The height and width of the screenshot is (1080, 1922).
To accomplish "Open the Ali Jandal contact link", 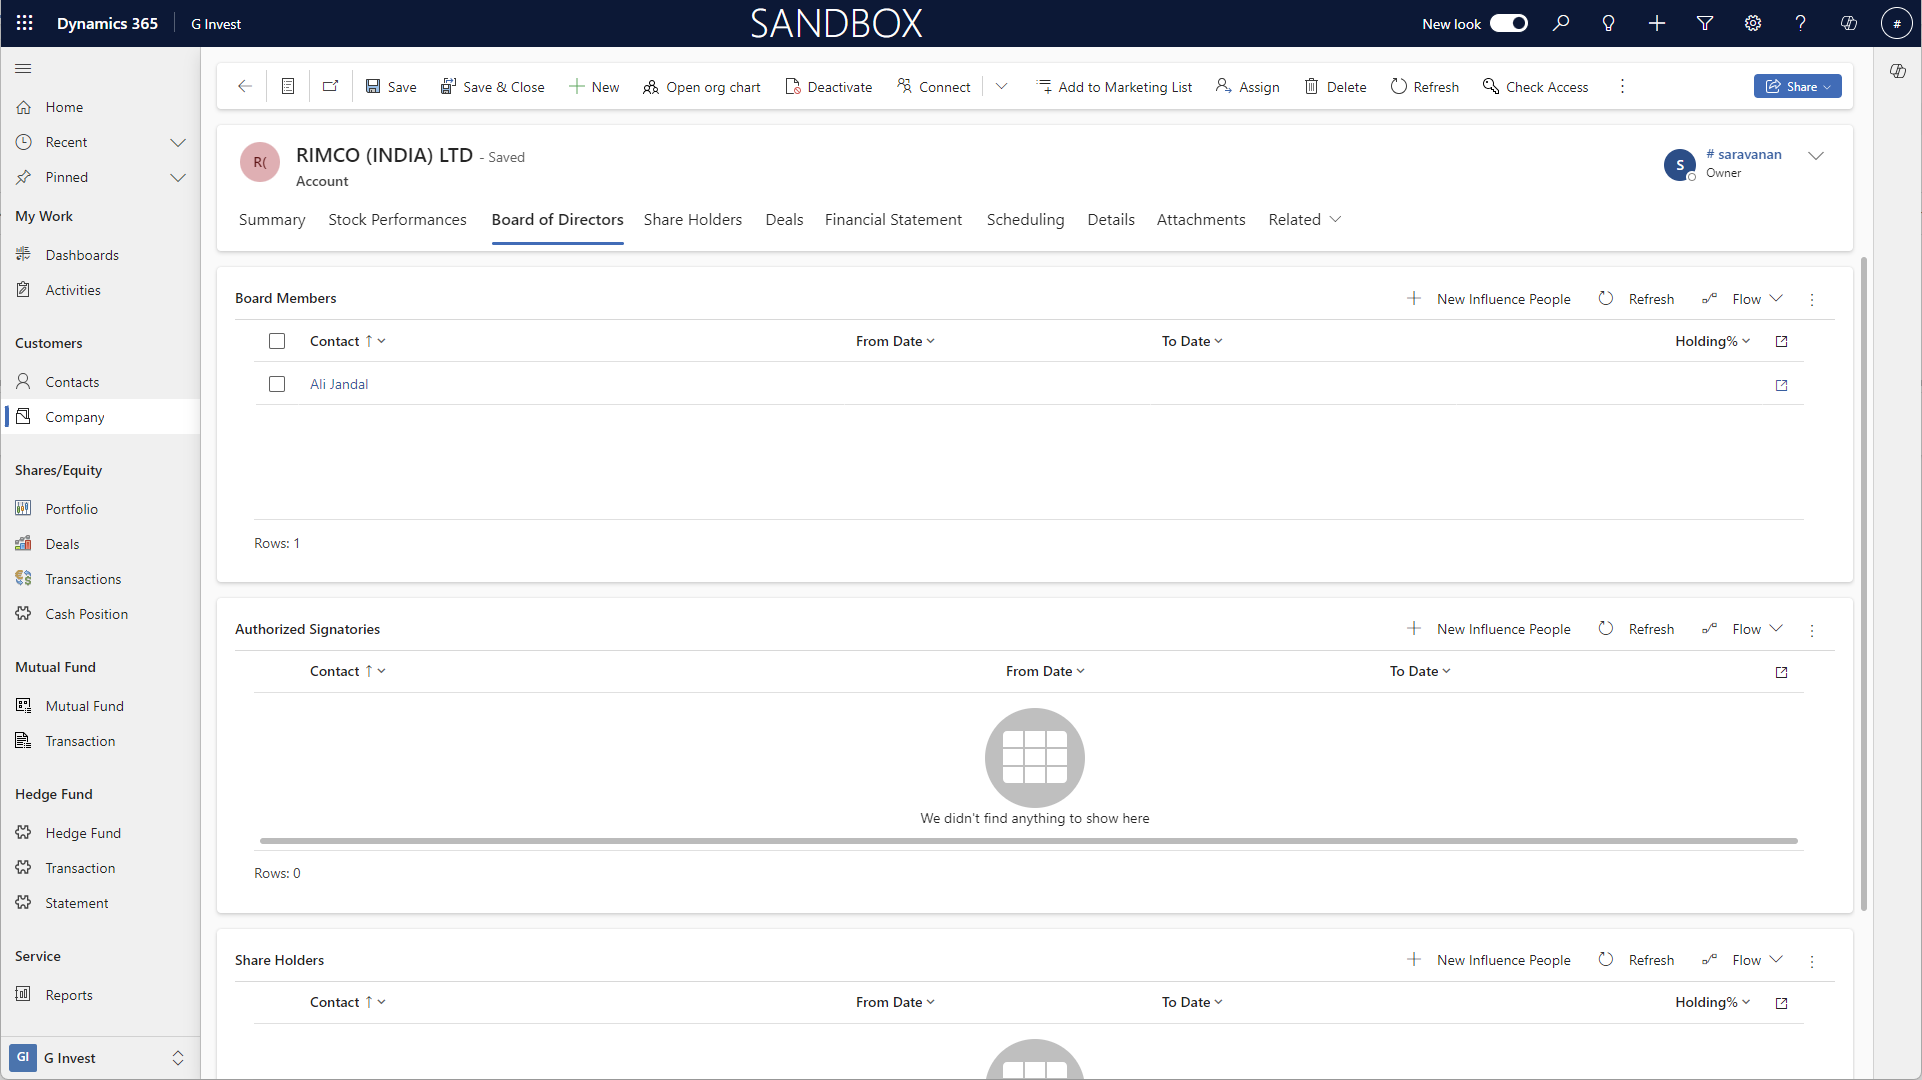I will [339, 384].
